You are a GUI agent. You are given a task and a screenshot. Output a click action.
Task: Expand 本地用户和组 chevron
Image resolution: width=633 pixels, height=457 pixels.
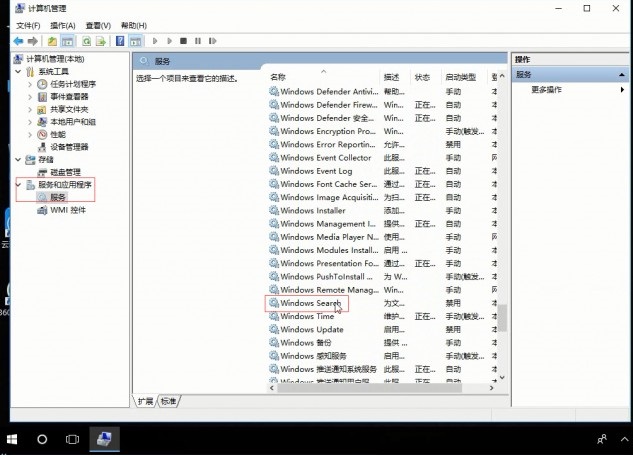coord(30,122)
